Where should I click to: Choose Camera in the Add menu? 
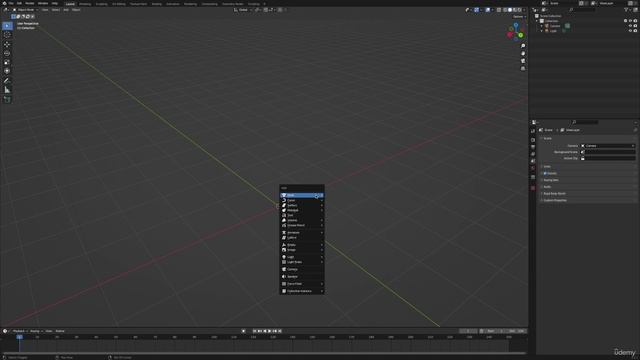click(x=302, y=269)
